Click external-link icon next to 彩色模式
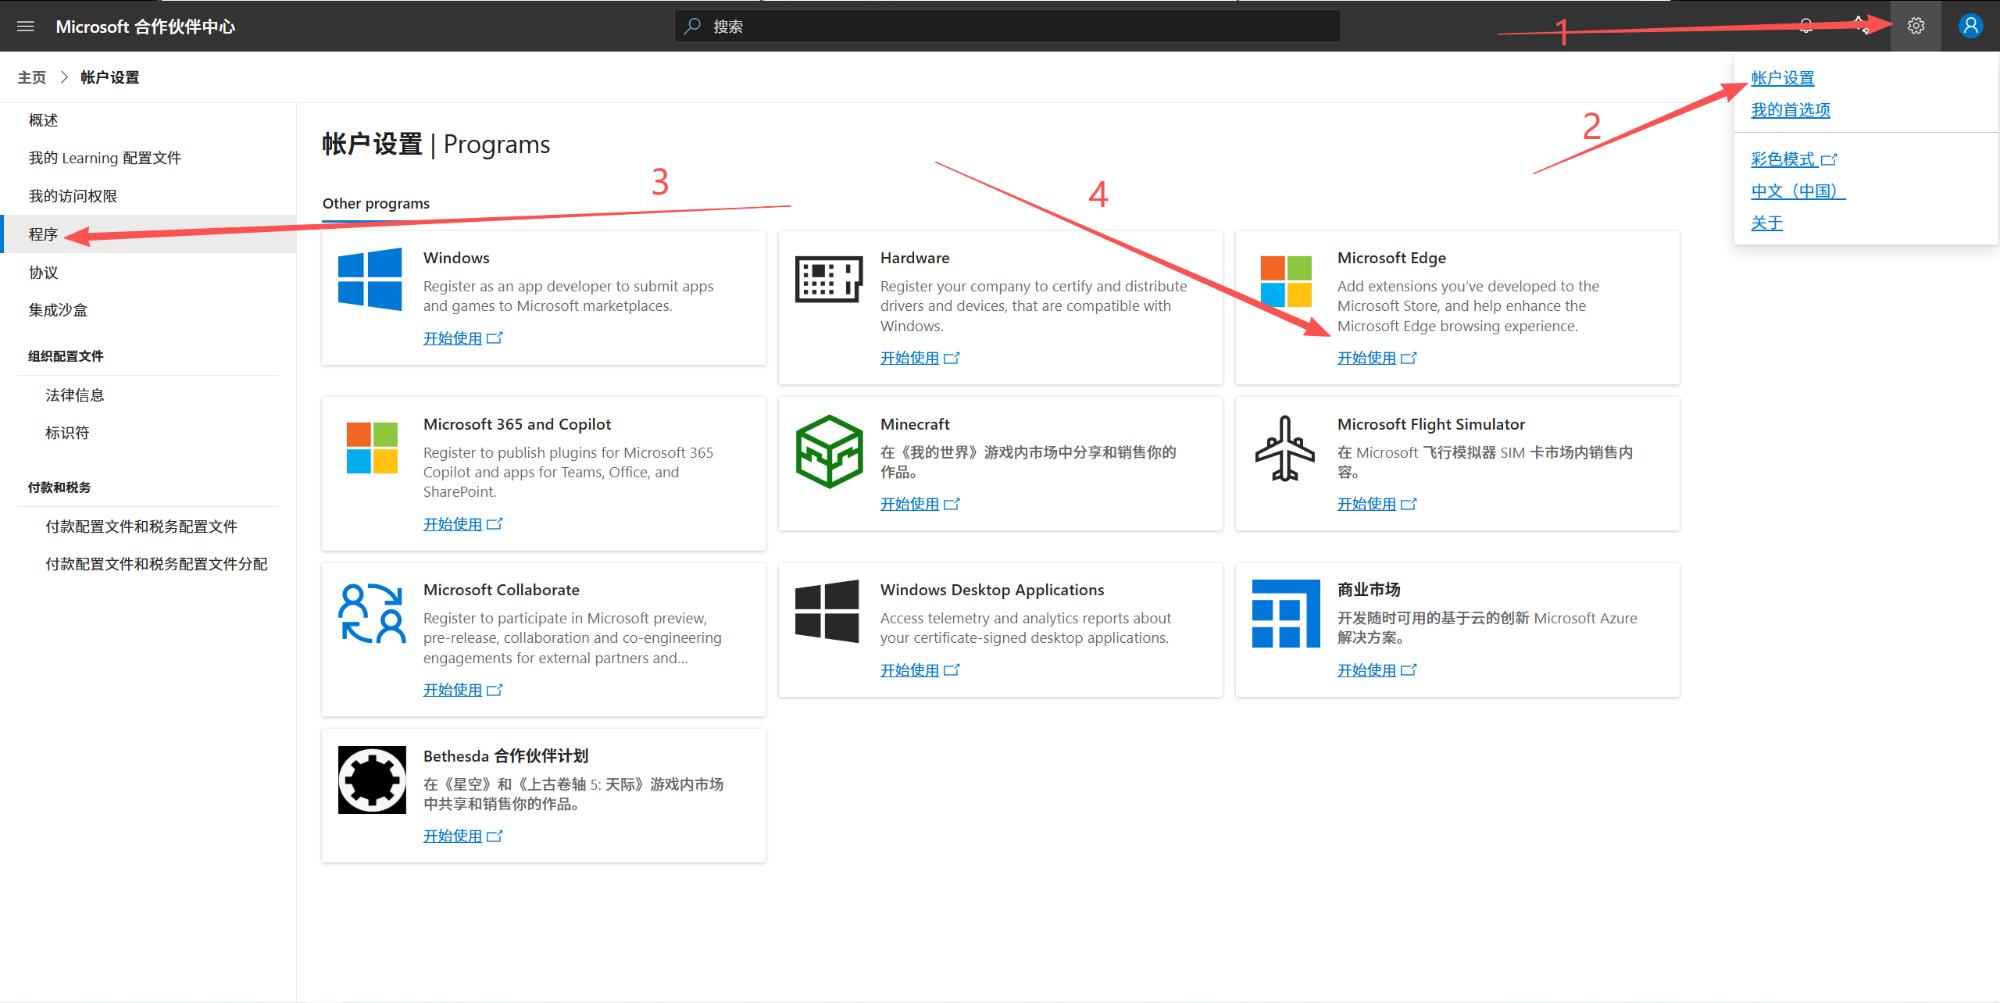 point(1829,160)
